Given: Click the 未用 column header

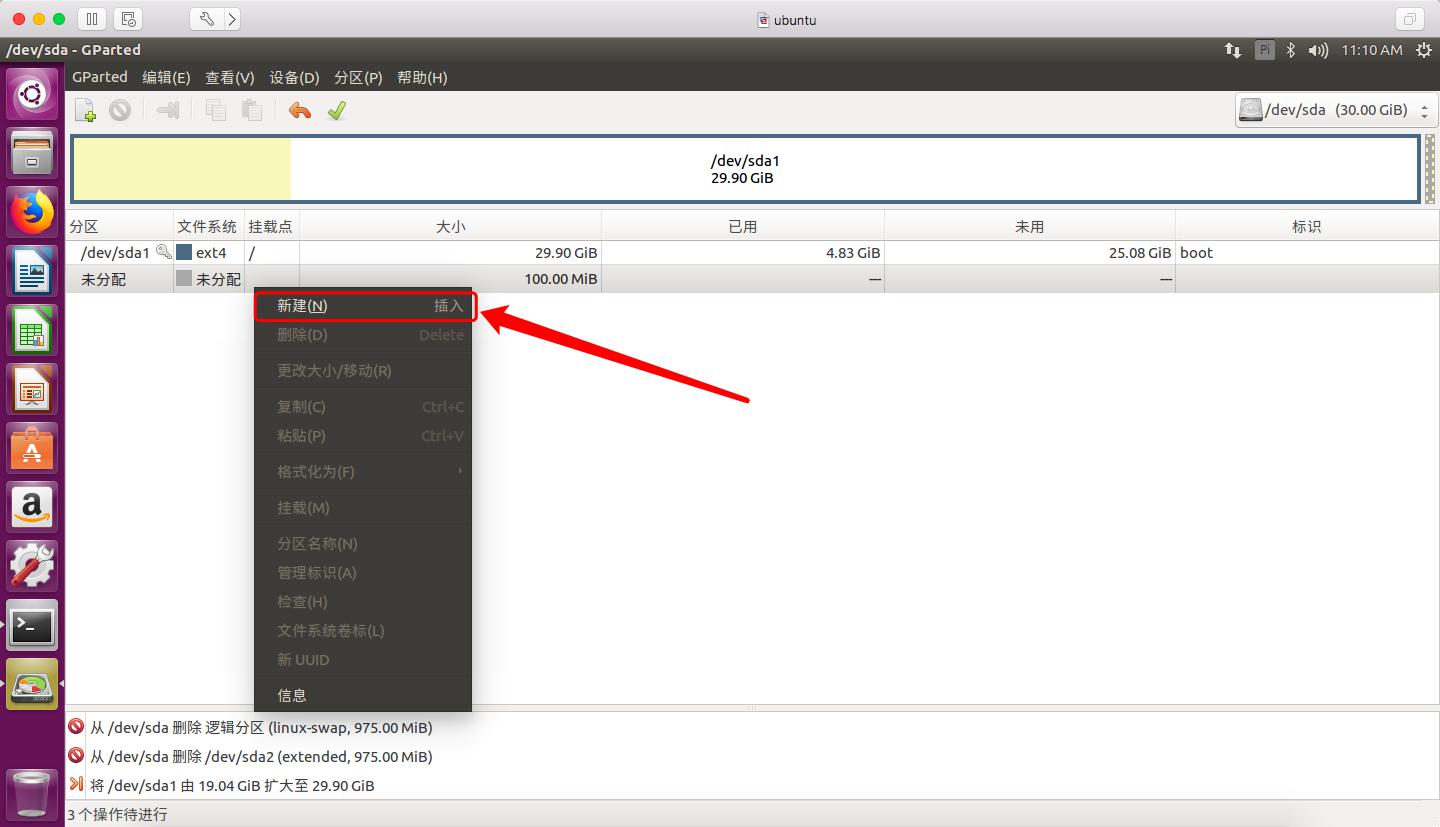Looking at the screenshot, I should point(1030,226).
